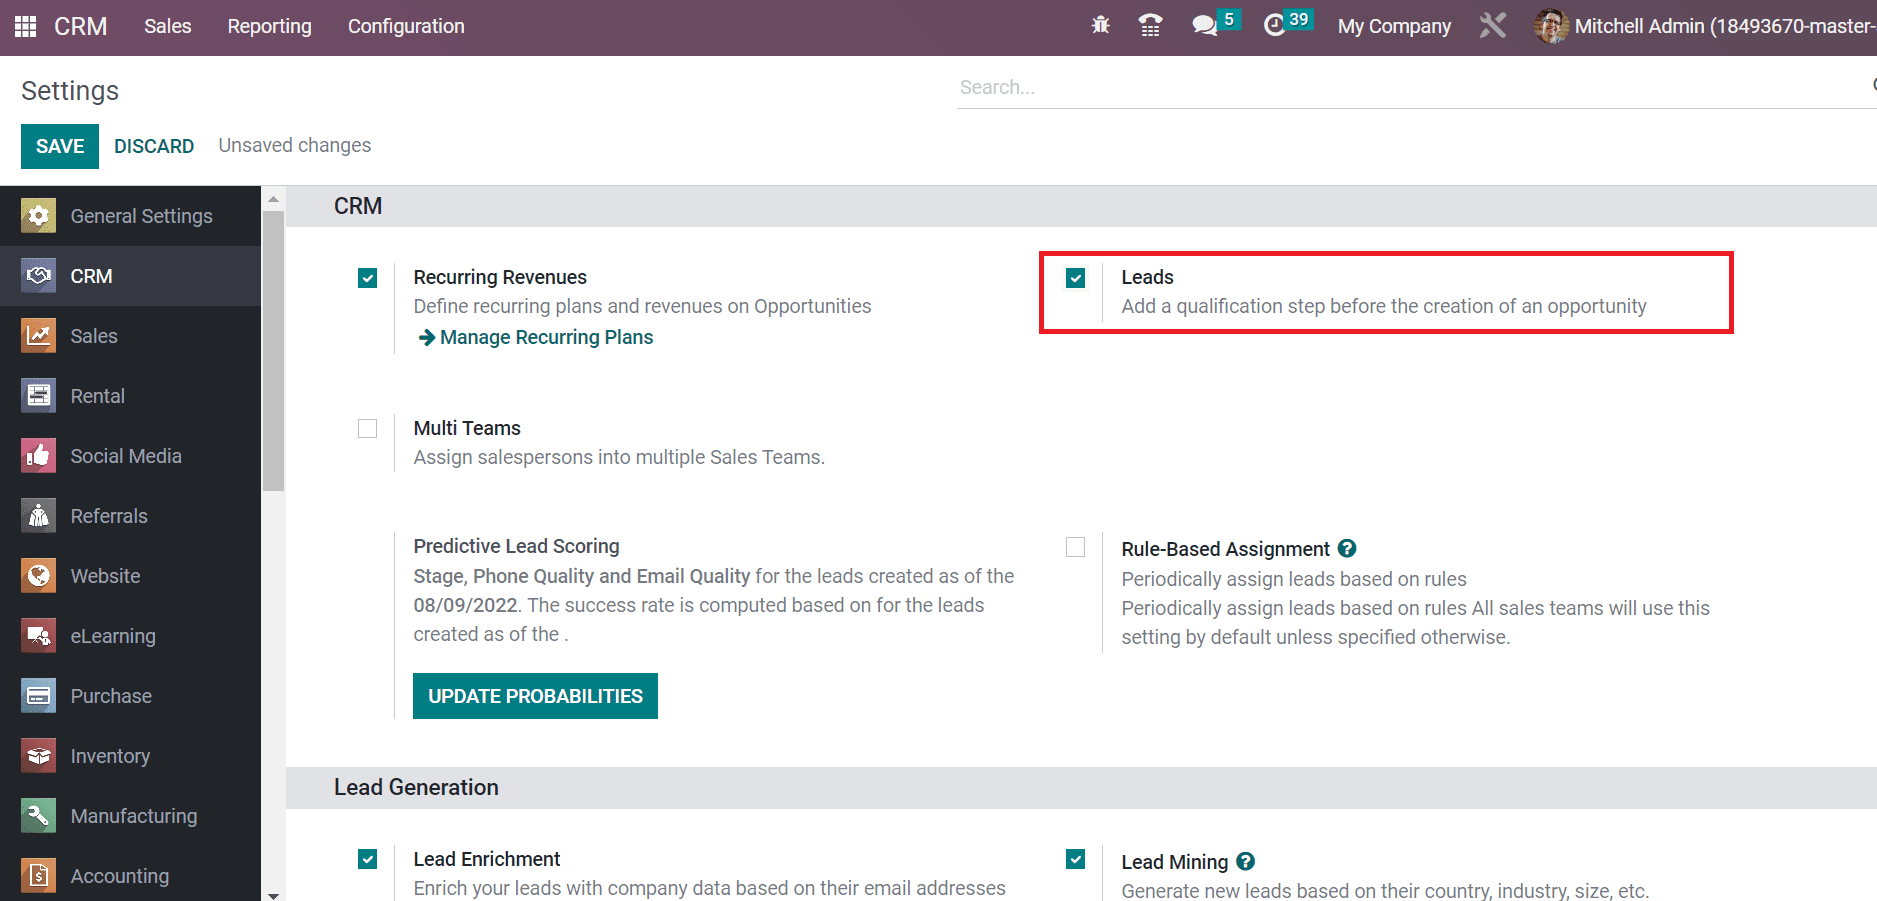Viewport: 1877px width, 901px height.
Task: Open the VoIP phone icon
Action: tap(1151, 25)
